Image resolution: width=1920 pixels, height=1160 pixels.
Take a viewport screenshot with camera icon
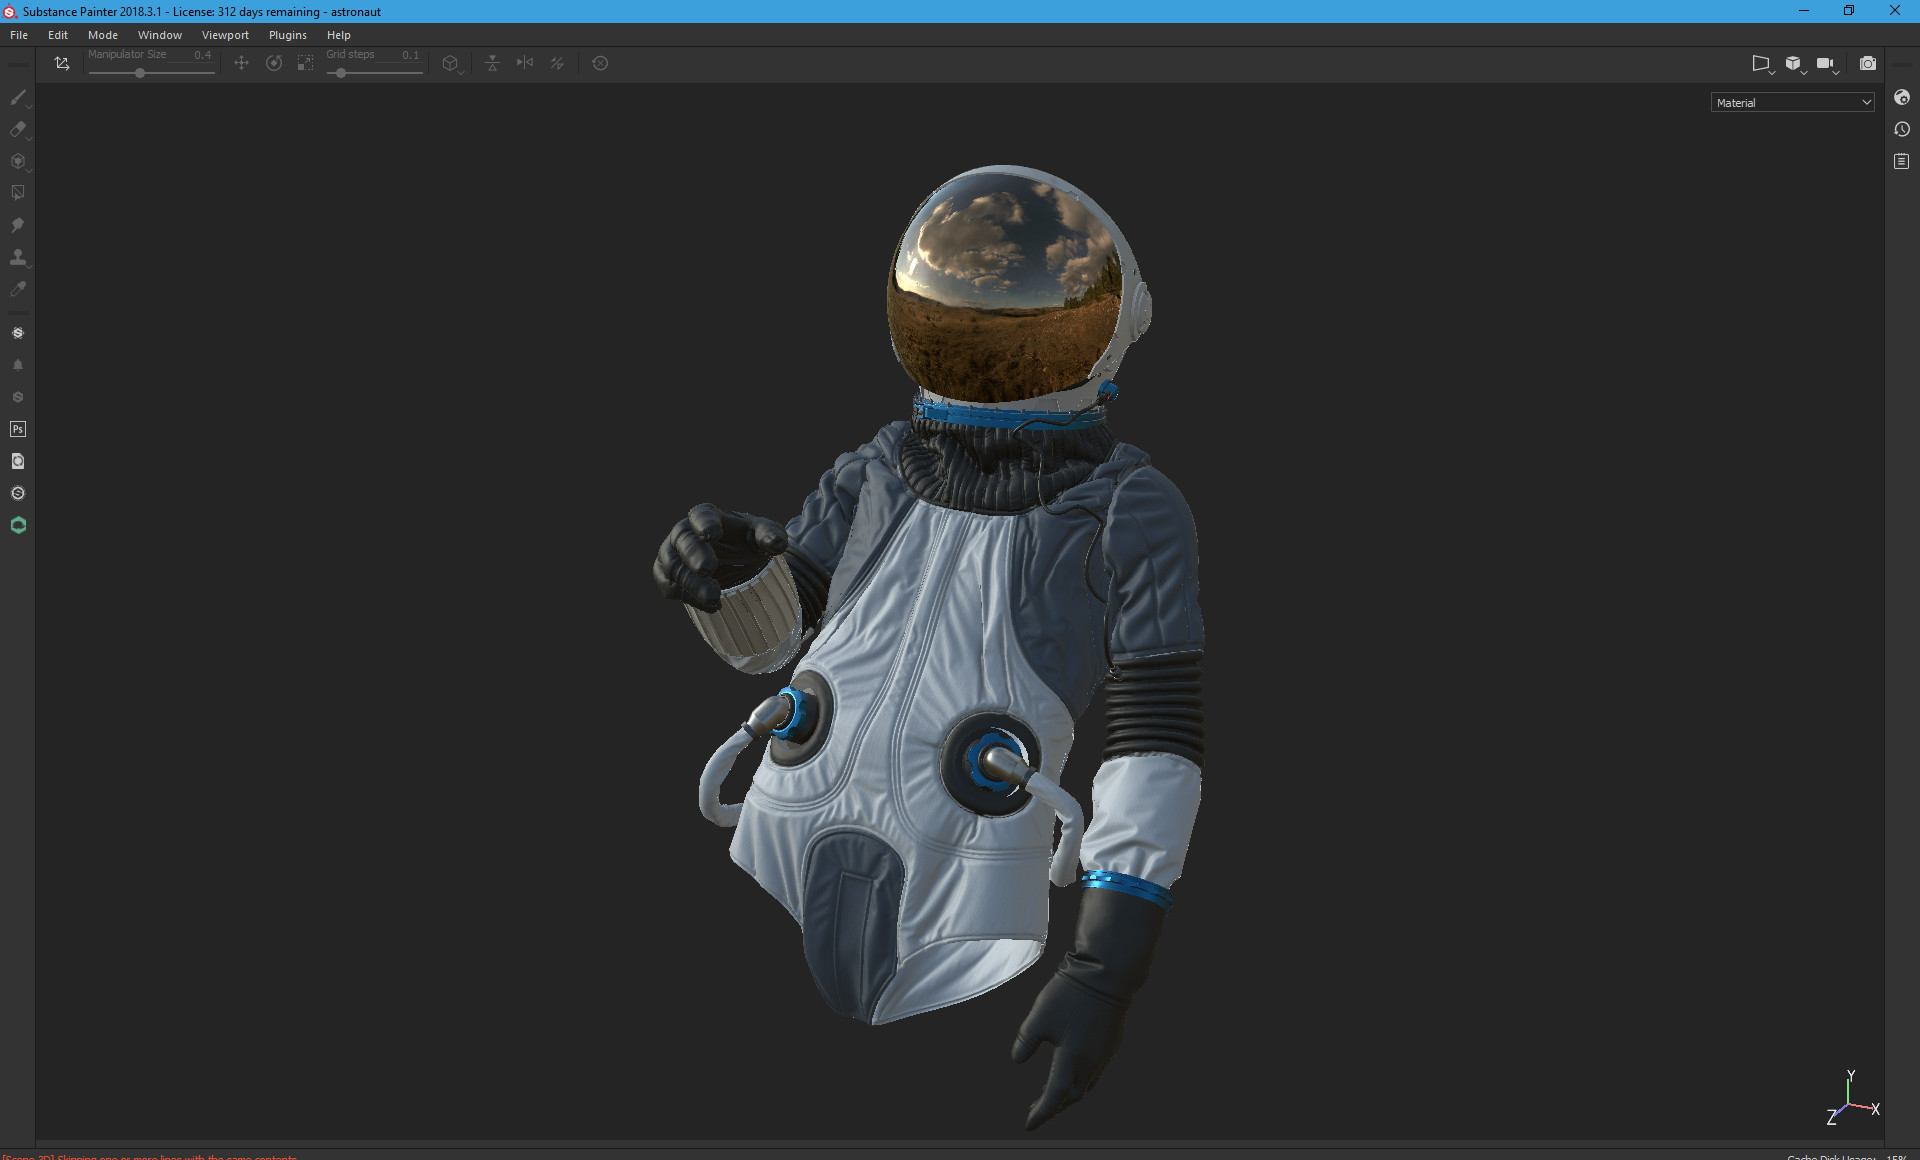pos(1867,63)
